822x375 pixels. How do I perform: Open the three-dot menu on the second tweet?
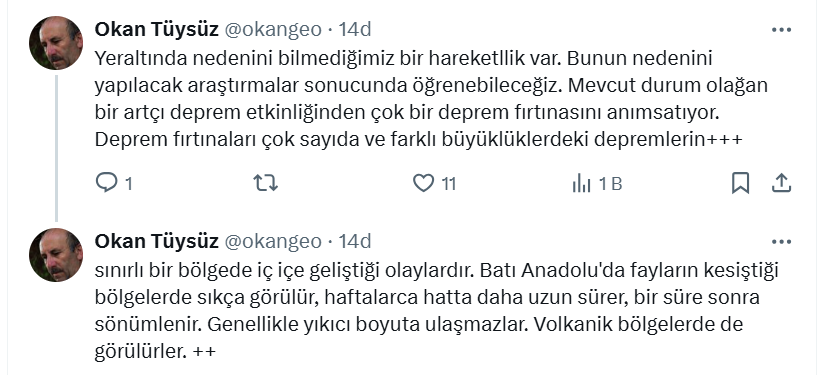click(x=781, y=242)
